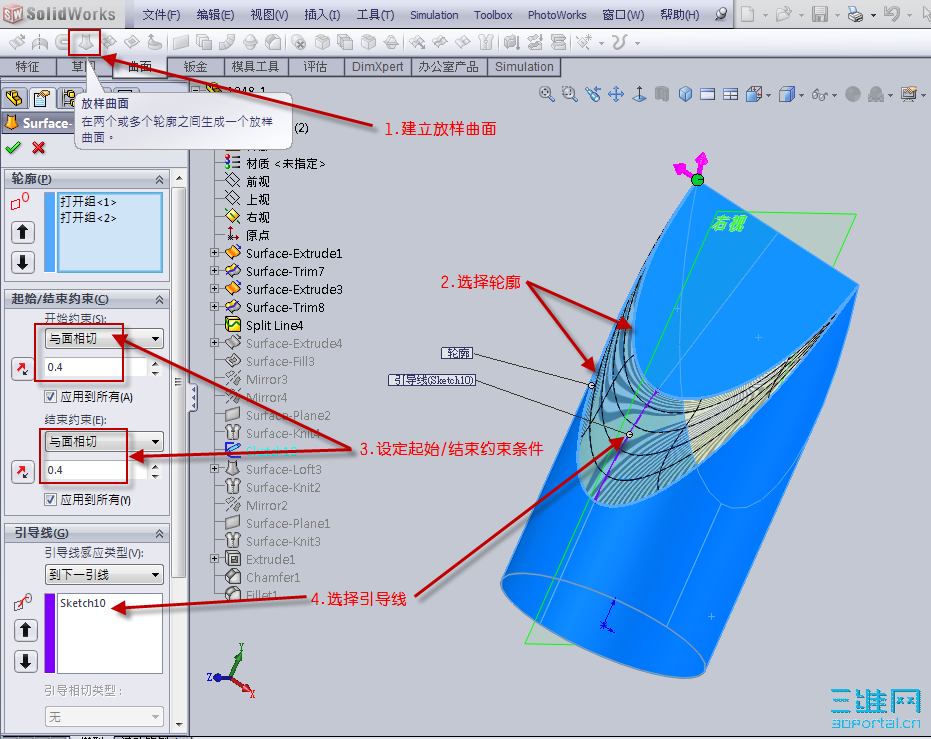Screen dimensions: 931x739
Task: Open the 引导相切类型 dropdown
Action: [x=104, y=716]
